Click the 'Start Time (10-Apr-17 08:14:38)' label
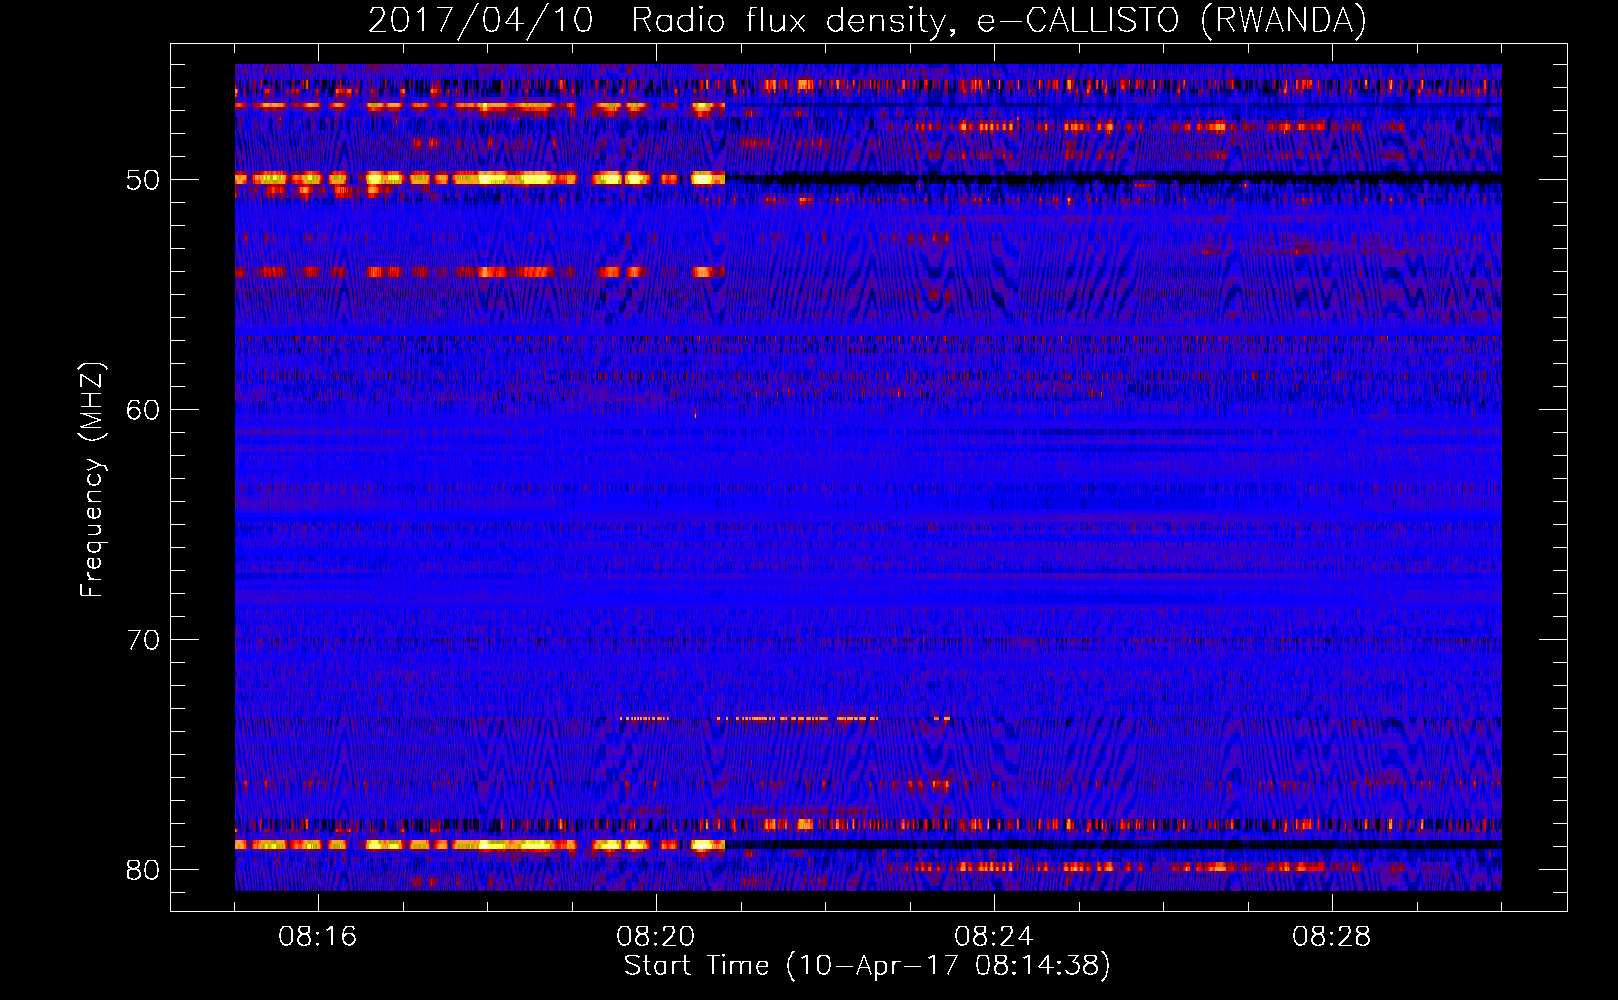 867,966
